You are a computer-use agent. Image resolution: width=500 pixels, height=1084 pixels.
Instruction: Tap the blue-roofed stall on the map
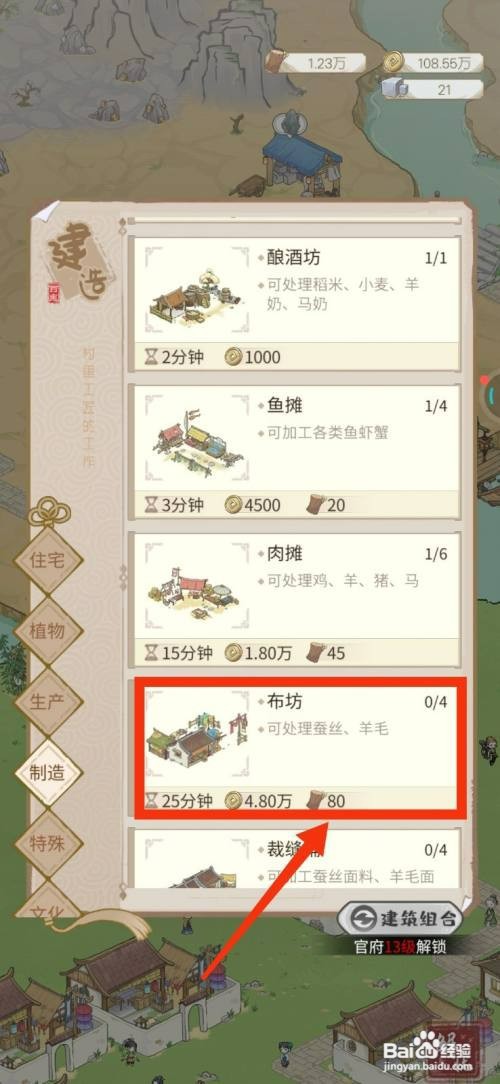click(300, 157)
